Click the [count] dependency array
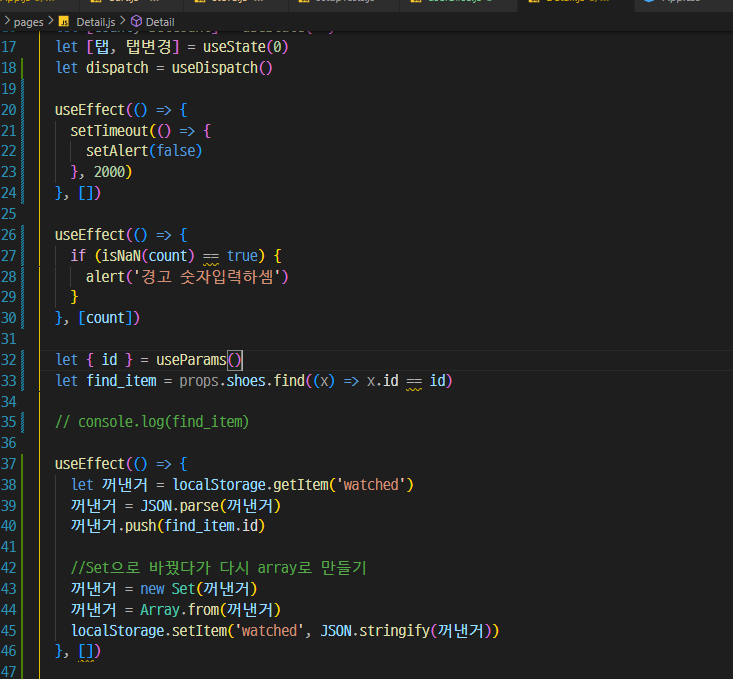Viewport: 733px width, 679px height. click(105, 318)
